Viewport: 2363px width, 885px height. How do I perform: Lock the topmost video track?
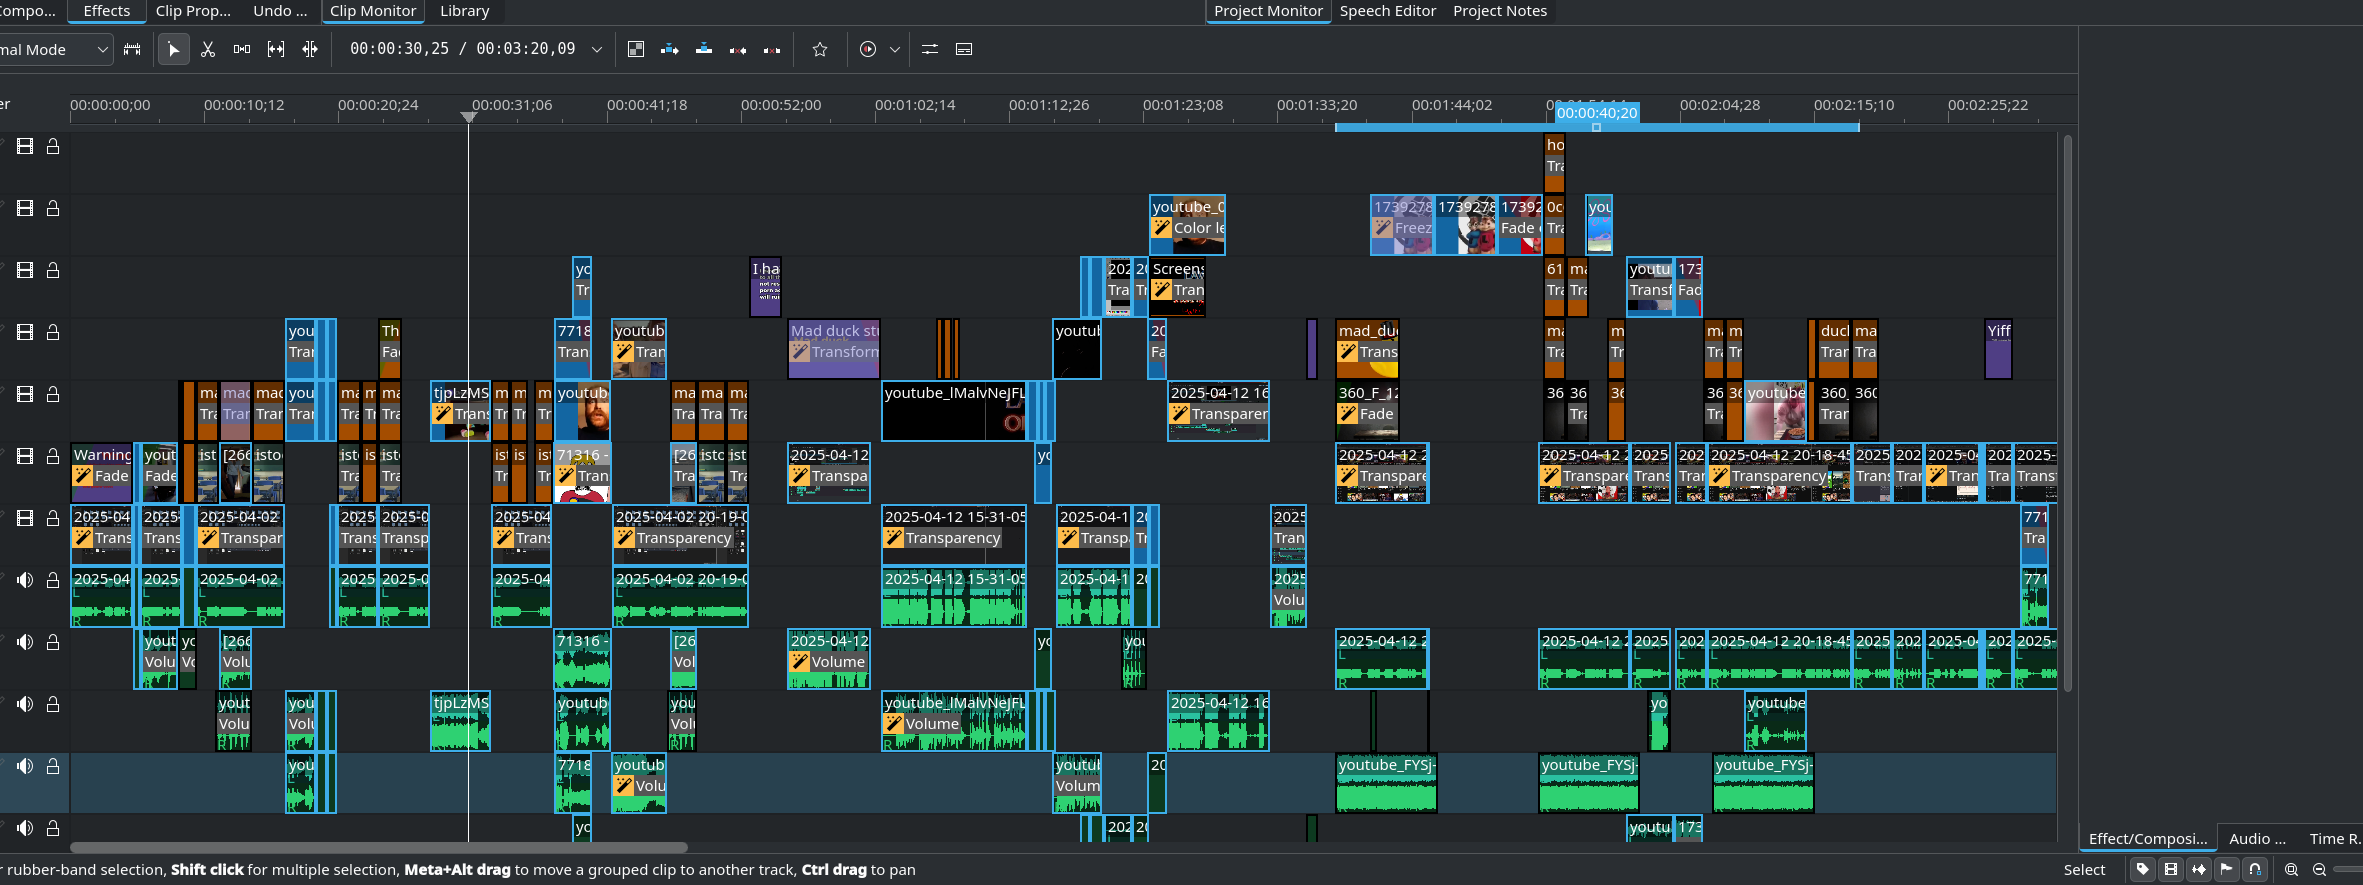click(53, 146)
